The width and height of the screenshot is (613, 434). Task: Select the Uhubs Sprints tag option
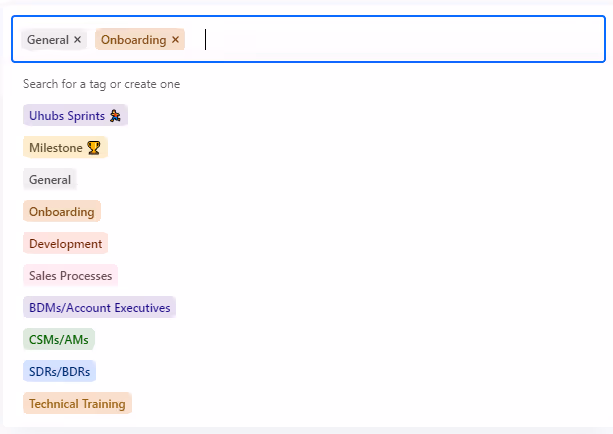coord(75,115)
